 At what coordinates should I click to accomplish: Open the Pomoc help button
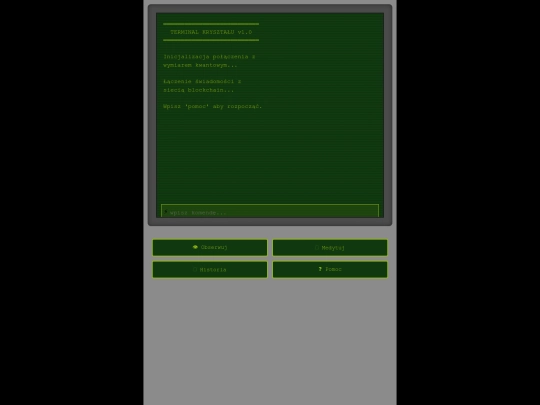(330, 270)
